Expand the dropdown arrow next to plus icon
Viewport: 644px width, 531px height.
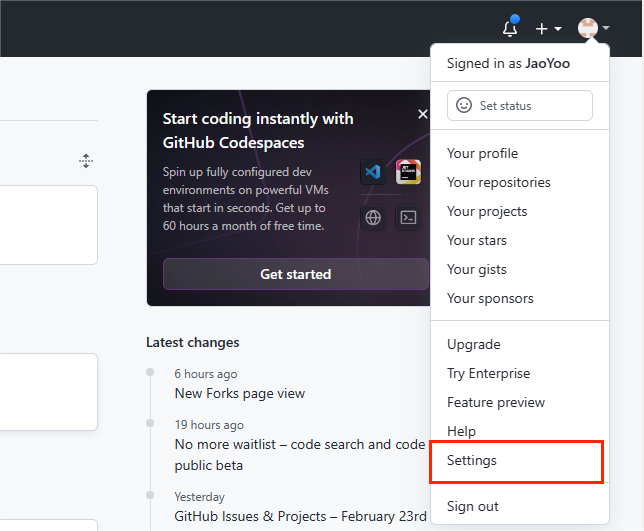pos(558,28)
